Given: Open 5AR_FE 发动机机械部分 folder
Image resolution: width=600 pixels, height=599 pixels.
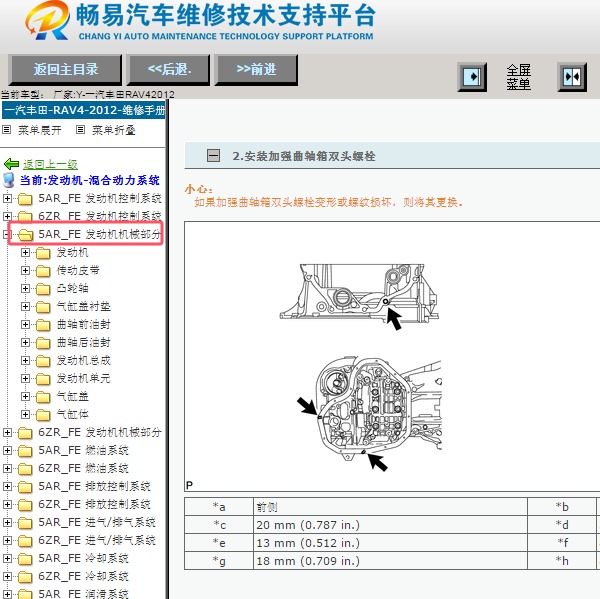Looking at the screenshot, I should (99, 234).
